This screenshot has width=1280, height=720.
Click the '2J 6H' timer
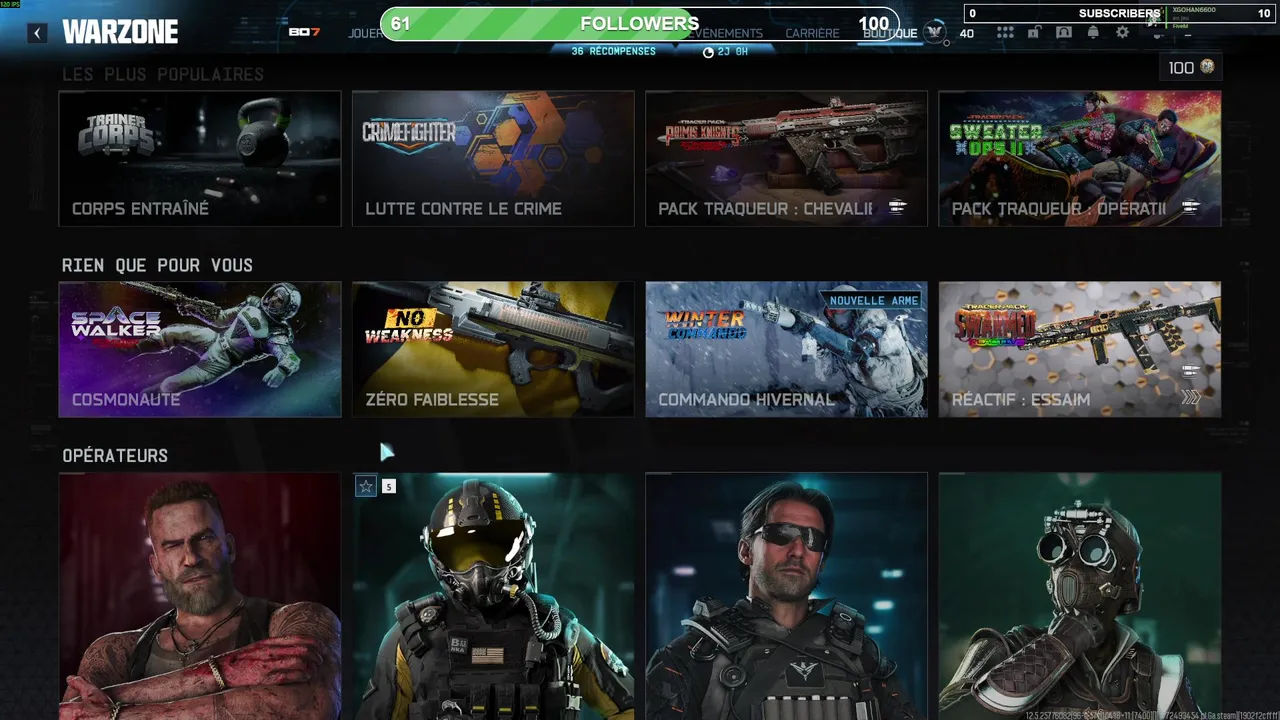[726, 52]
